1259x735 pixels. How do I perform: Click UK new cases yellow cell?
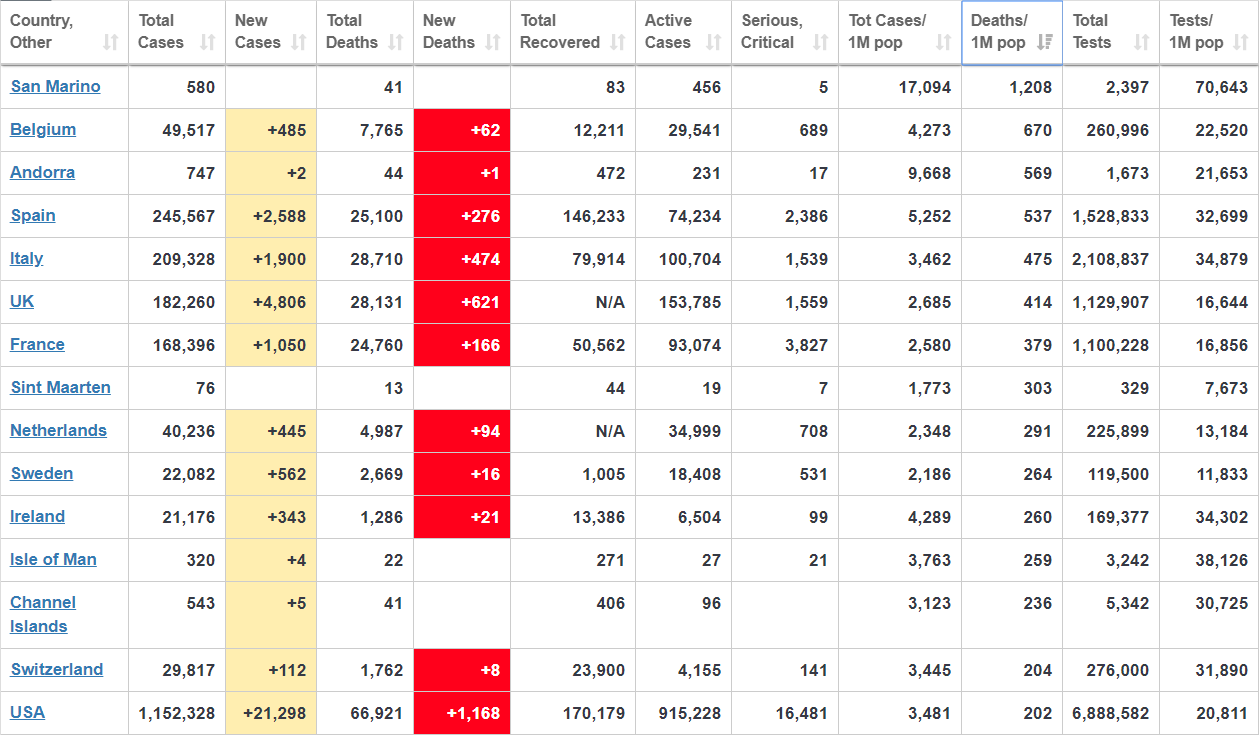[271, 302]
